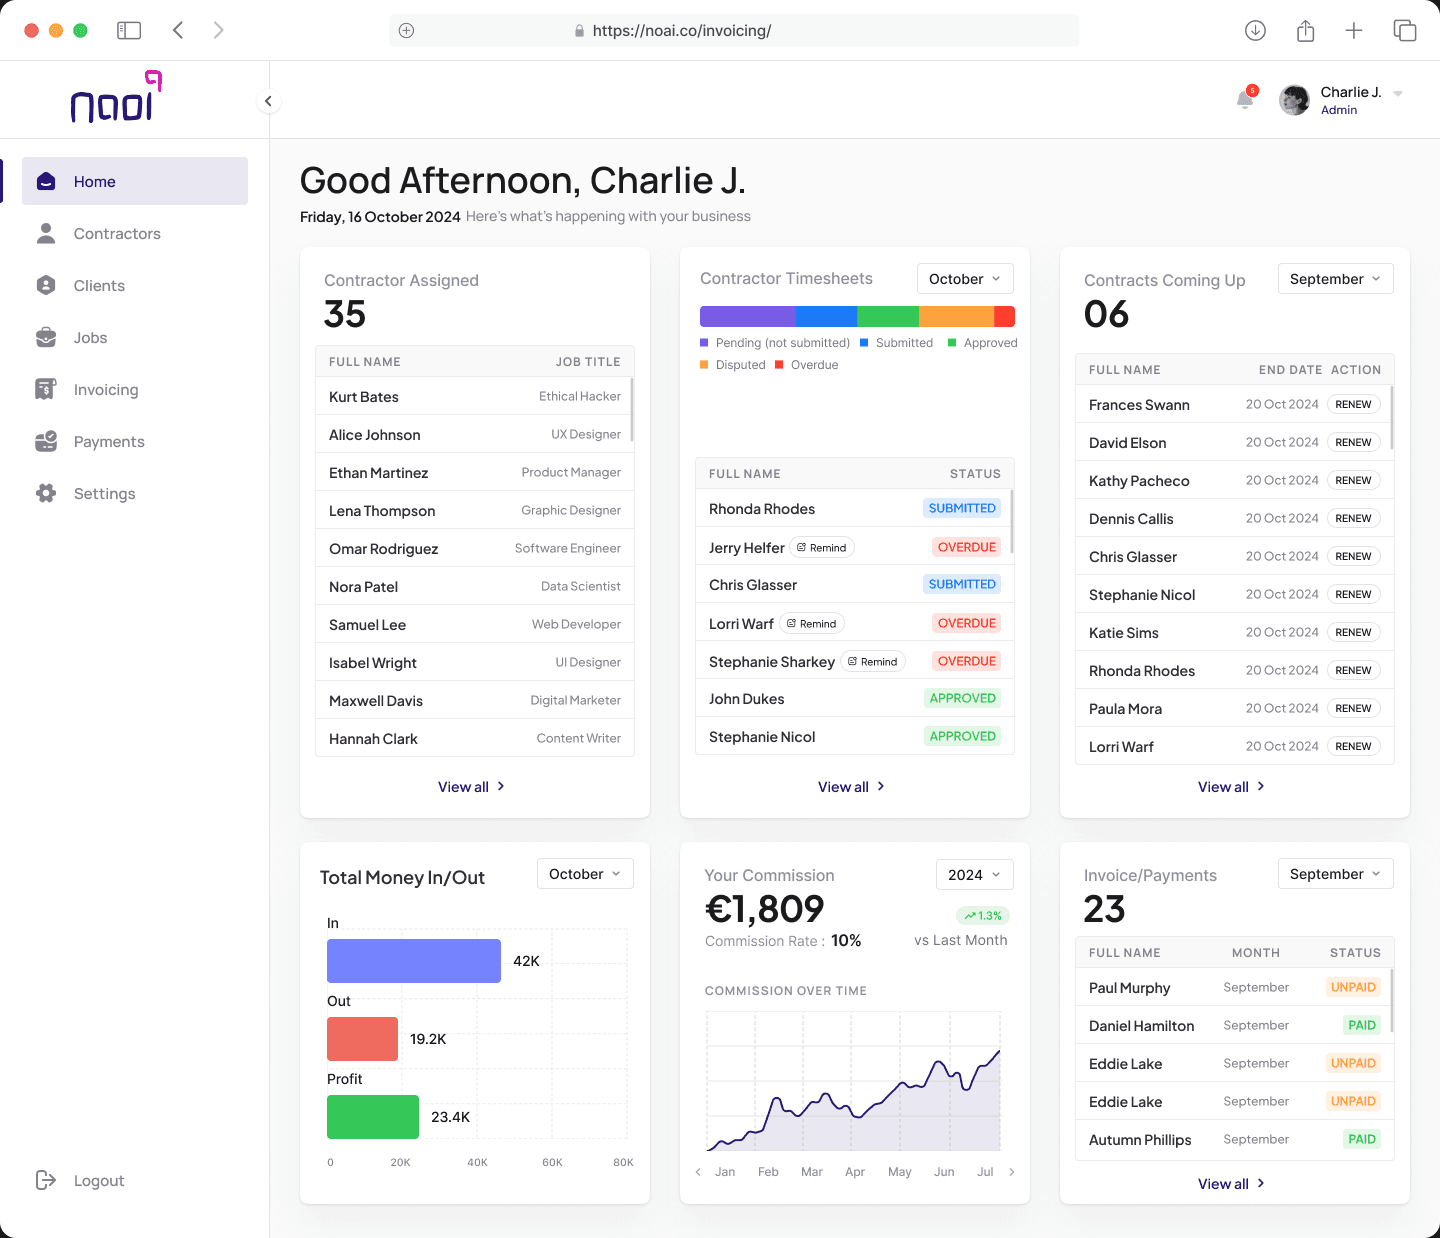Image resolution: width=1440 pixels, height=1238 pixels.
Task: Renew Paula Mora's contract
Action: pos(1353,708)
